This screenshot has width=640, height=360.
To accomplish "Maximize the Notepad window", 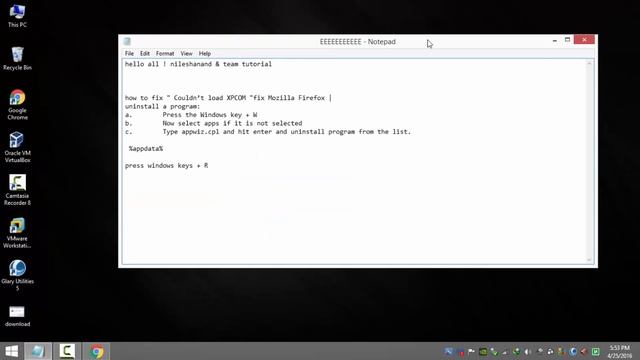I will point(567,40).
